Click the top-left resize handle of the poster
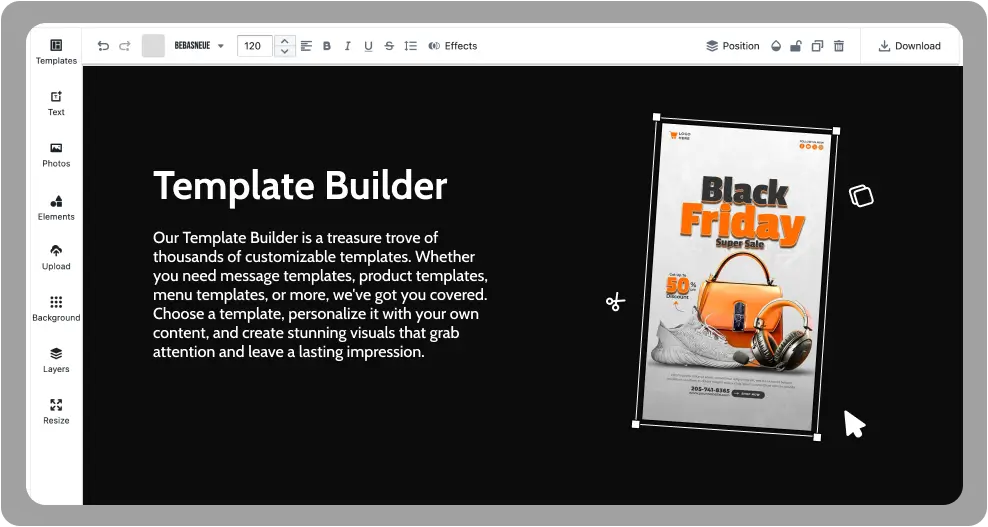 (657, 117)
